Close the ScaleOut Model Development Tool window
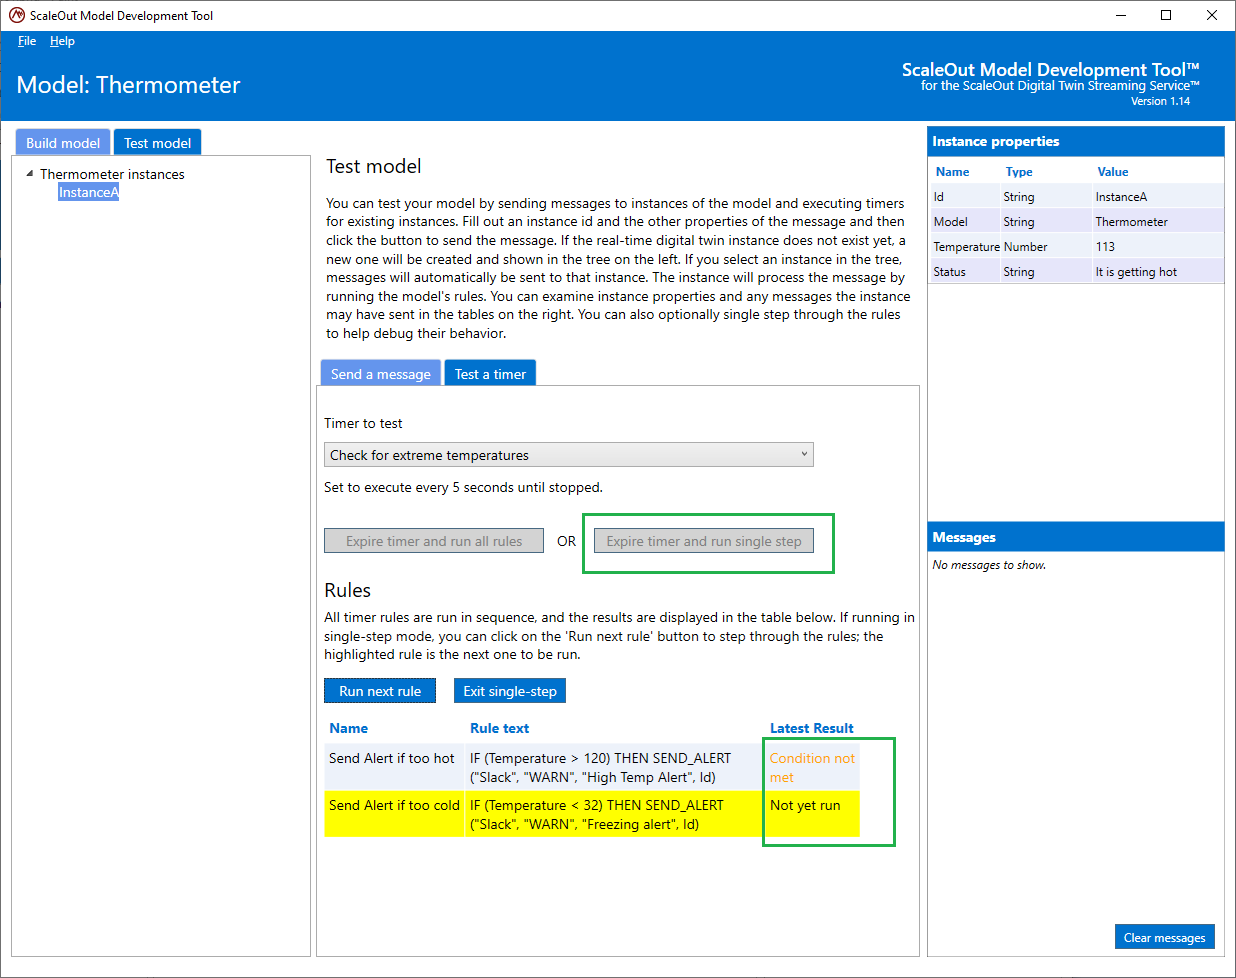The height and width of the screenshot is (978, 1236). (1212, 15)
